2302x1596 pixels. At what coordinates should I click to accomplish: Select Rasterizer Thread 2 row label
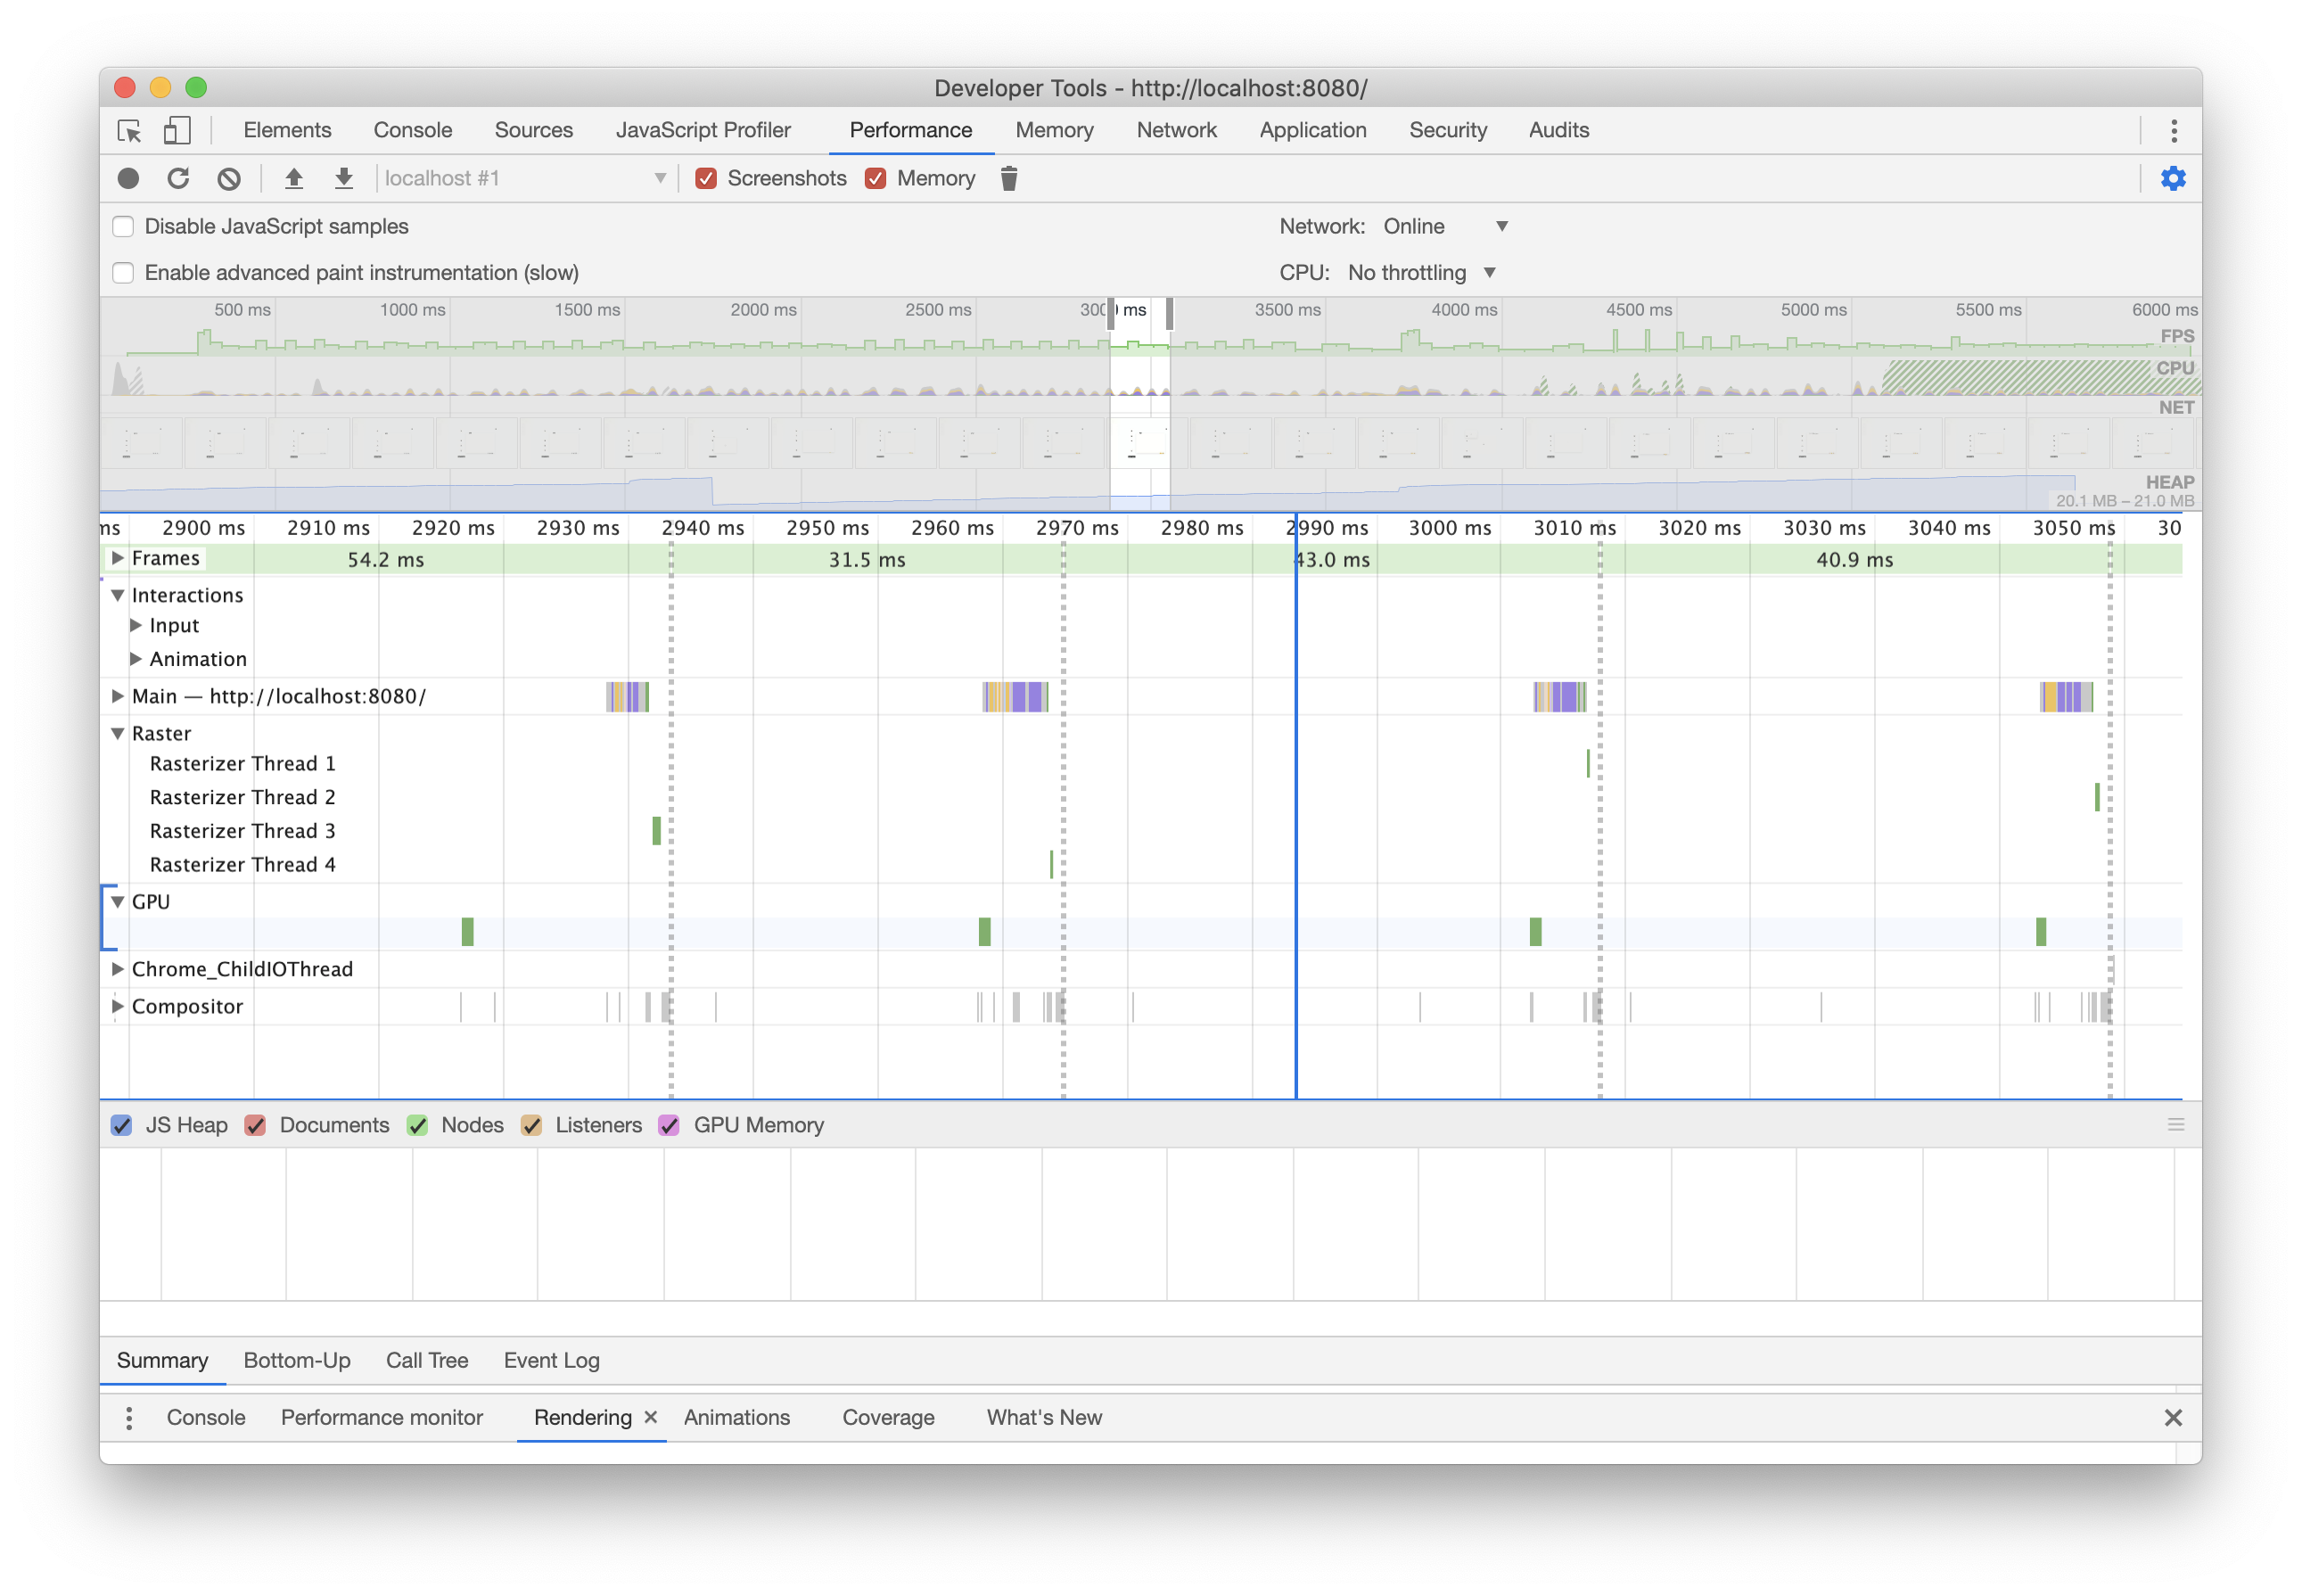point(242,797)
